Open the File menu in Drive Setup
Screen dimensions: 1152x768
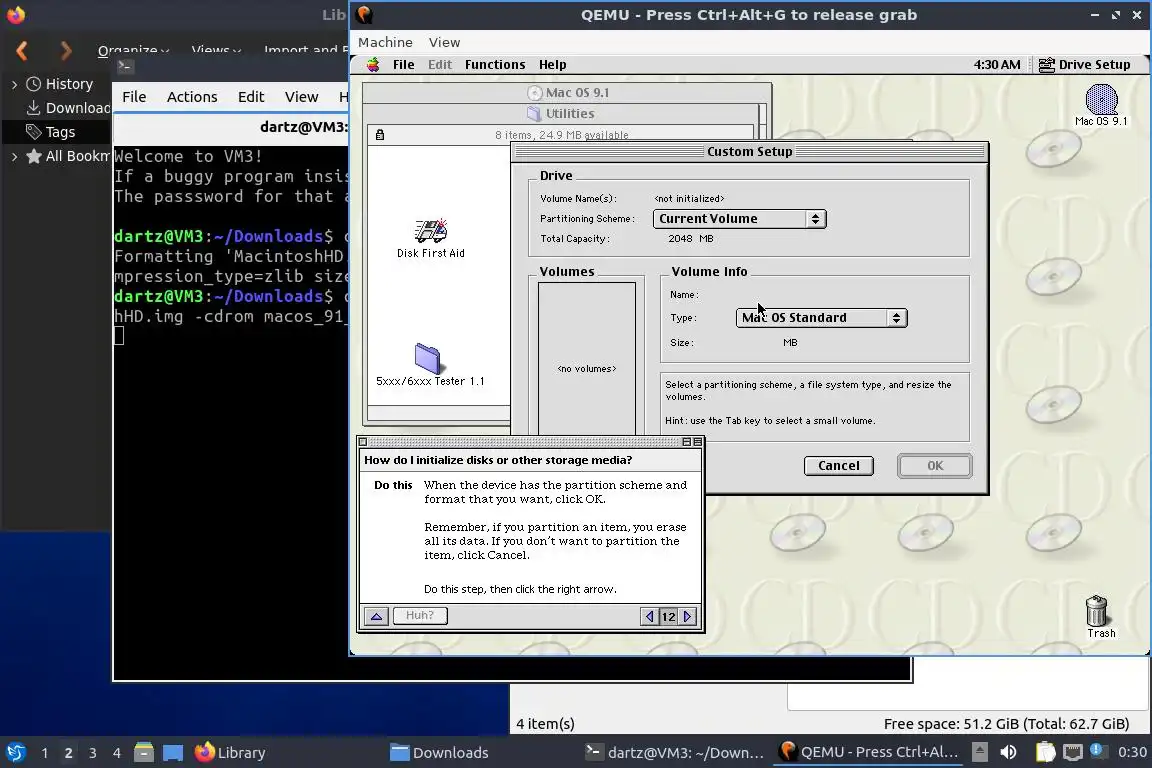coord(403,65)
